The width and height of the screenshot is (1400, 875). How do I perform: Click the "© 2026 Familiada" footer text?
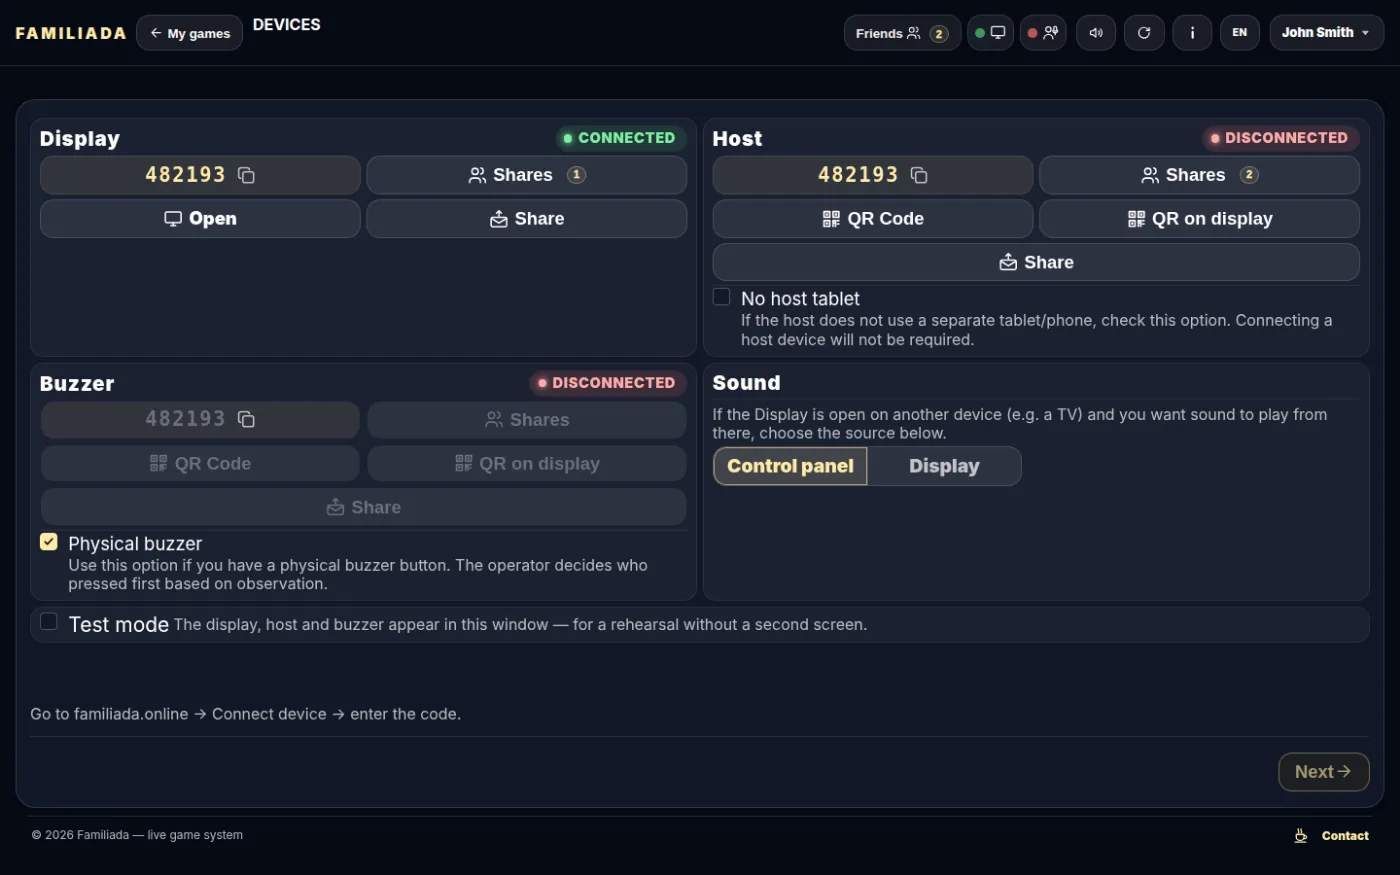click(x=137, y=835)
